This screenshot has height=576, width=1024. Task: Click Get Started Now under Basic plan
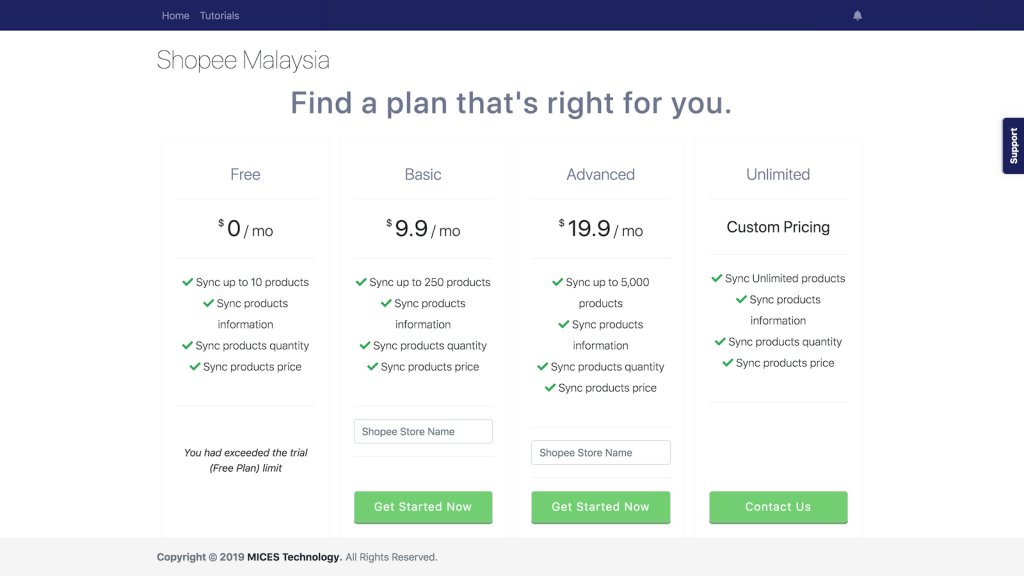coord(423,507)
